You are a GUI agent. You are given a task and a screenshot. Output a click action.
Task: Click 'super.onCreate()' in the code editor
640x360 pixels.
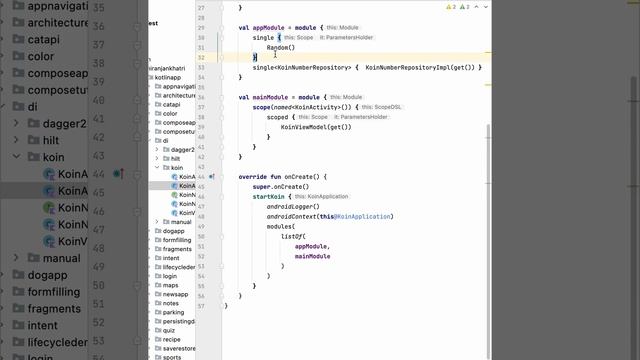coord(281,187)
